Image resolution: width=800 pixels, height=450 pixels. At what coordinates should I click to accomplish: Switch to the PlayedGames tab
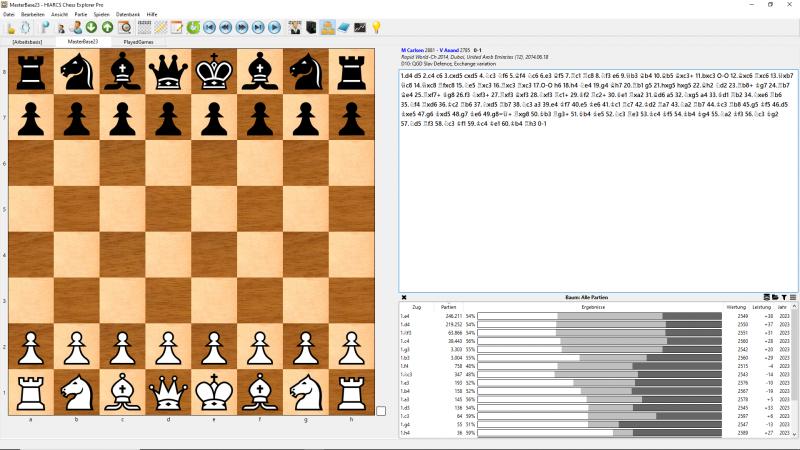[139, 42]
